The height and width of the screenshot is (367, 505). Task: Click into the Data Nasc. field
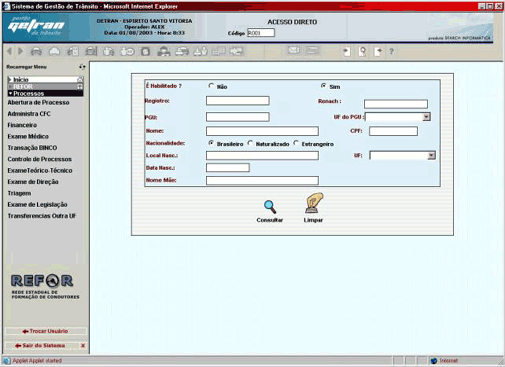click(228, 167)
